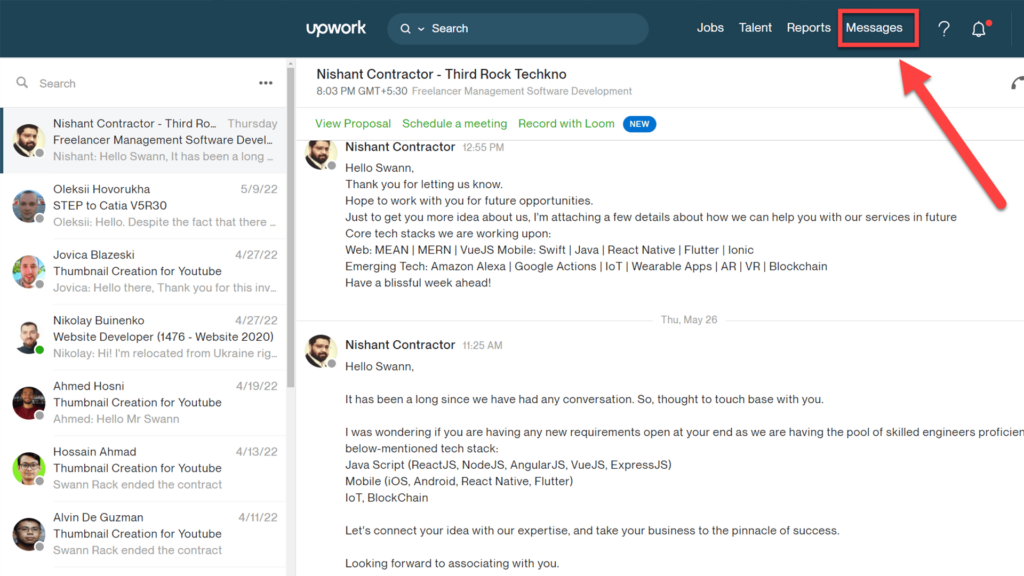The image size is (1024, 576).
Task: Open Ahmed Hosni conversation
Action: point(144,402)
